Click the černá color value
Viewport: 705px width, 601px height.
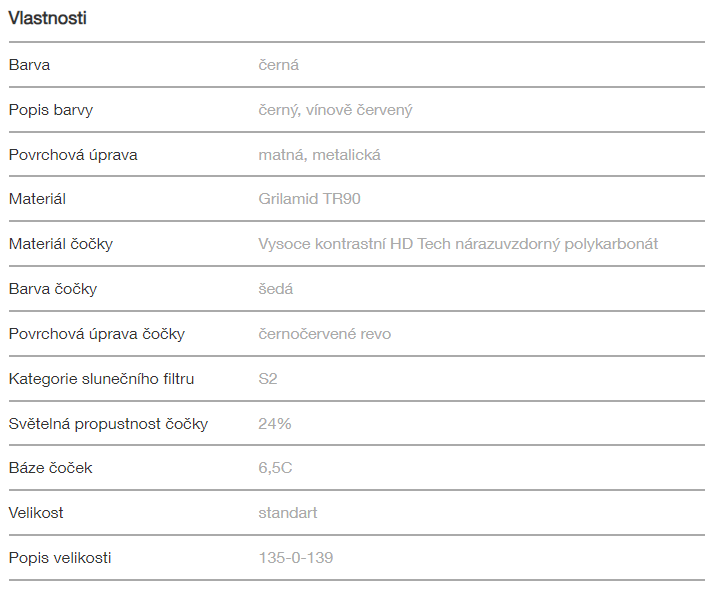pos(278,65)
